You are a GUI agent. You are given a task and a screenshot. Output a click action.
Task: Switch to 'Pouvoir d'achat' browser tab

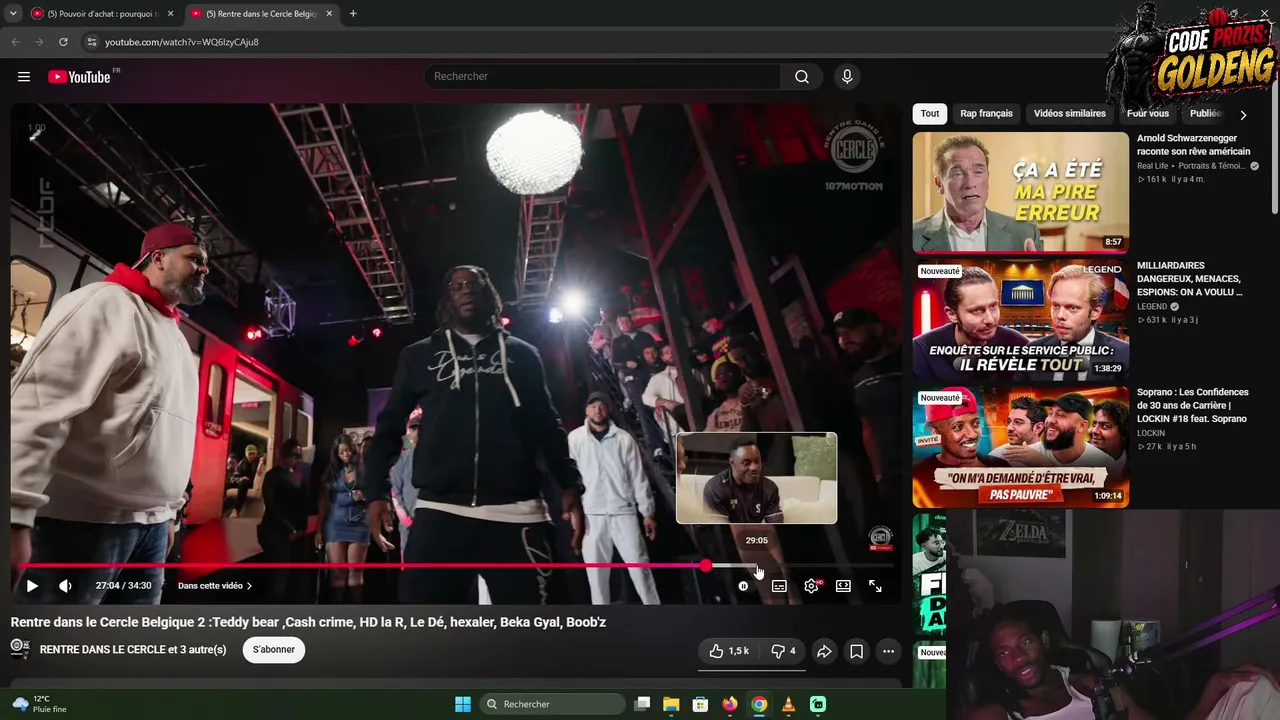point(103,14)
